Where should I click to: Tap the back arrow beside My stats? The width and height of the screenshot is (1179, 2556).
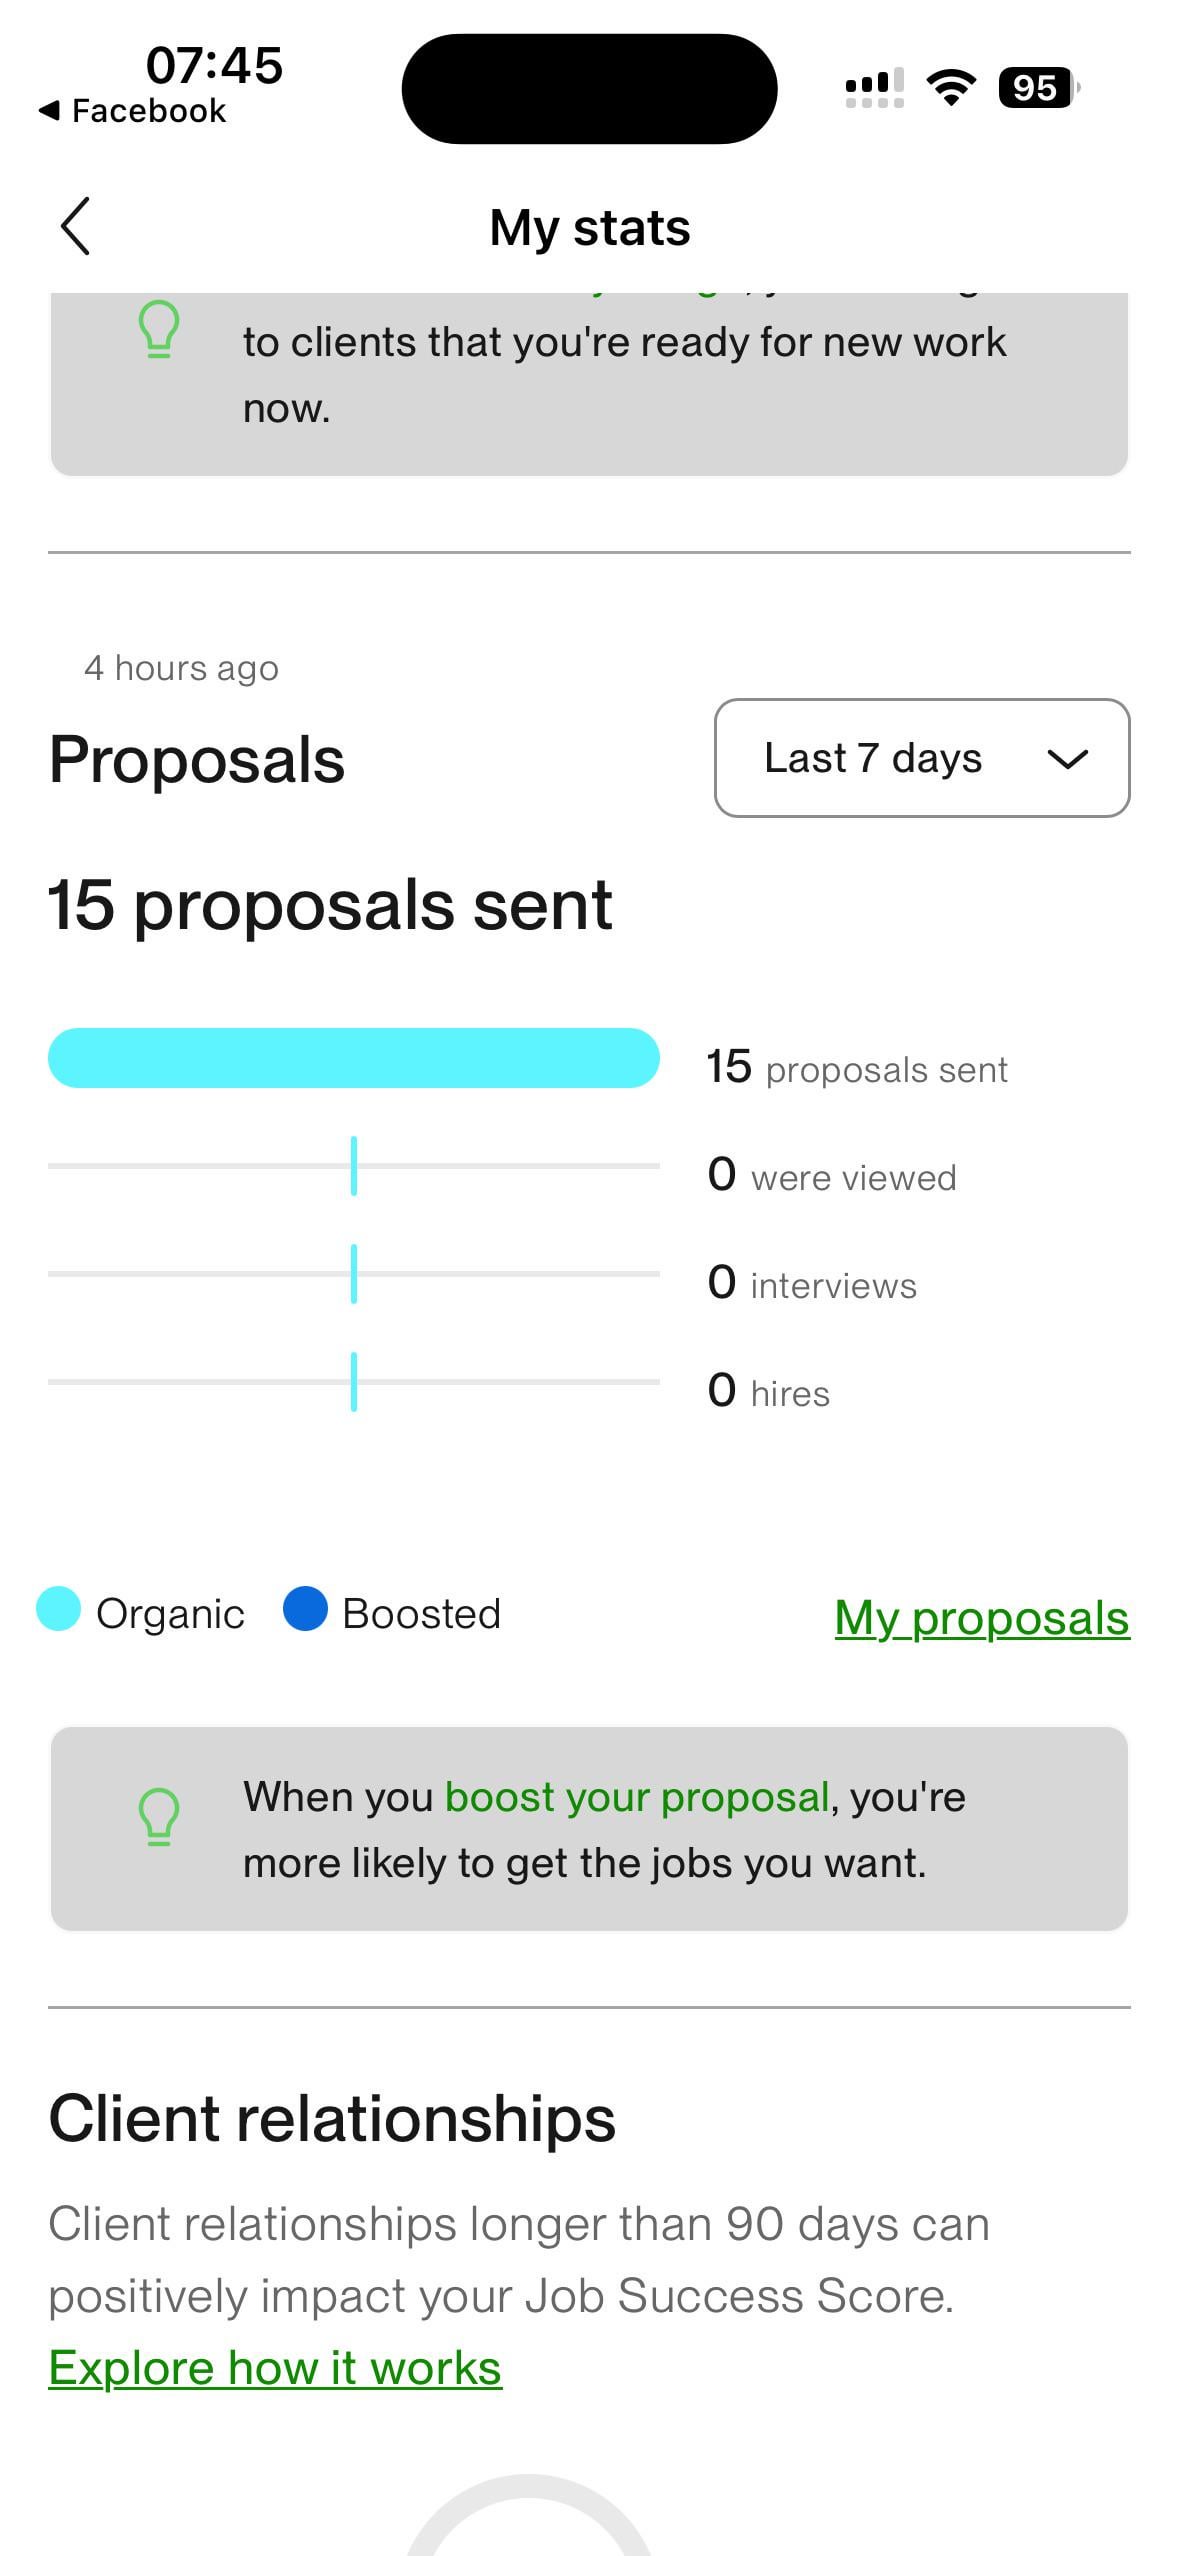click(76, 227)
